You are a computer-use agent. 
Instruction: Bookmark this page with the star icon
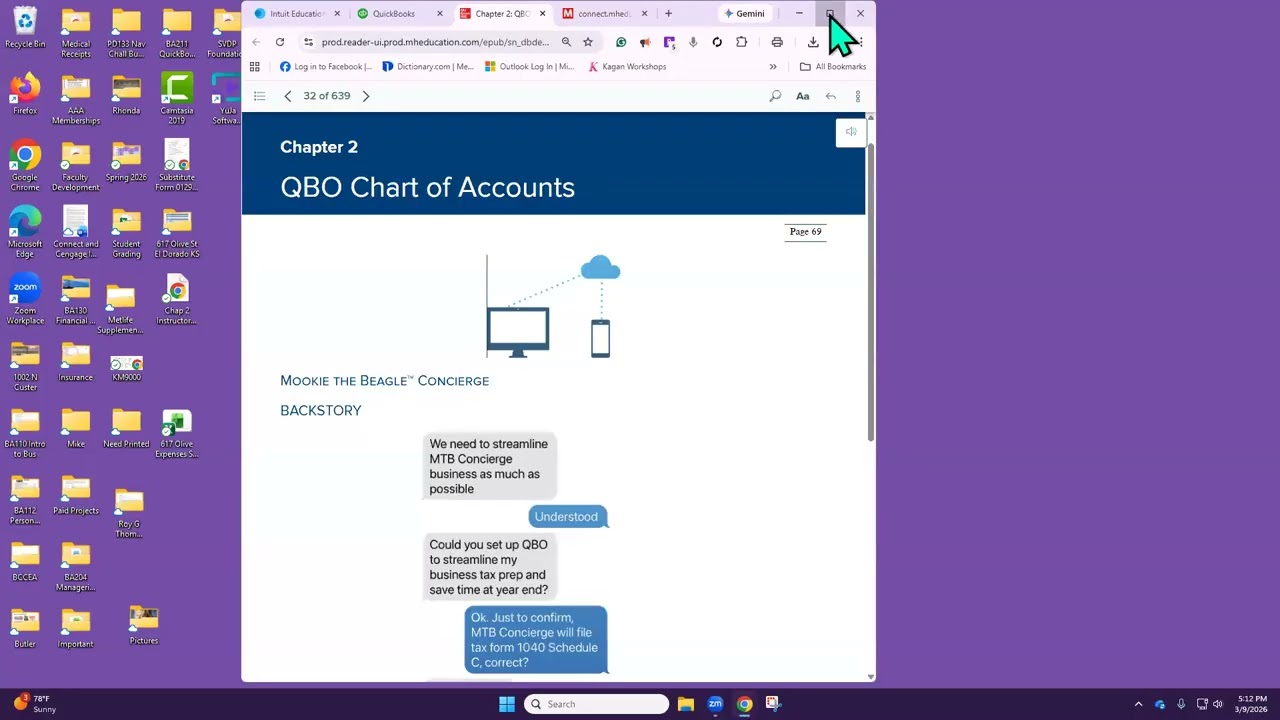pos(588,42)
